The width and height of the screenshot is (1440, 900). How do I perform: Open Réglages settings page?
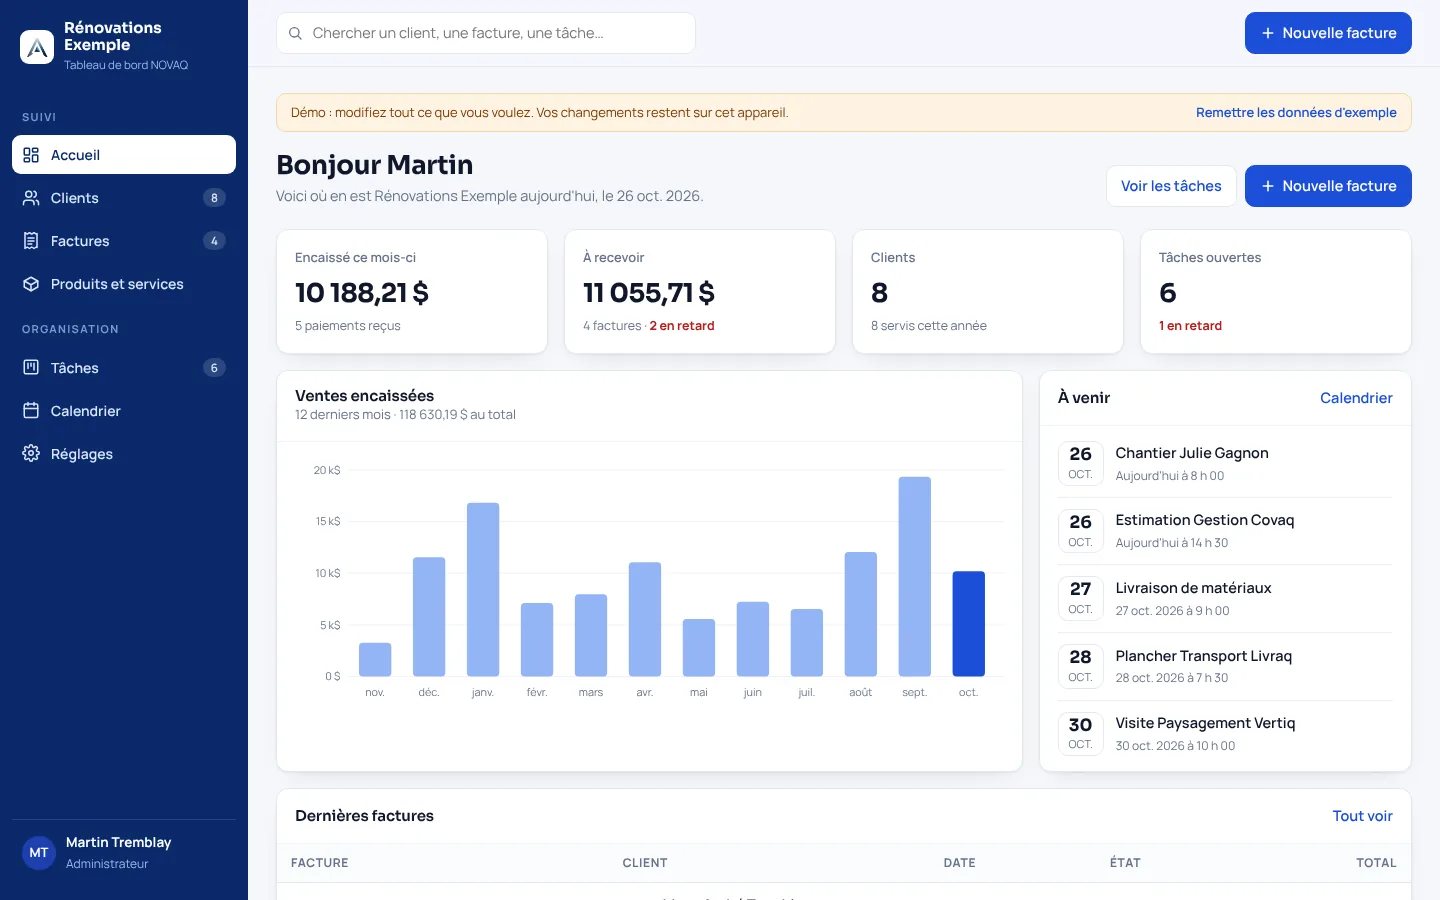click(x=124, y=454)
